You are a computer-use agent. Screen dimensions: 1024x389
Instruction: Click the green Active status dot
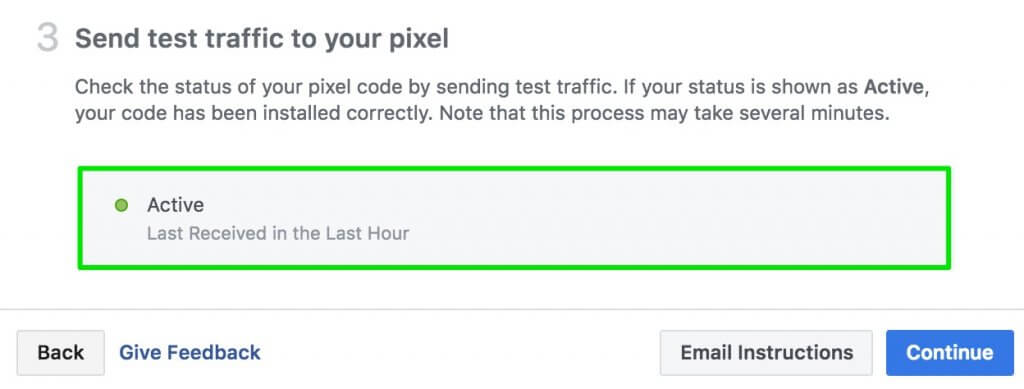pyautogui.click(x=121, y=206)
